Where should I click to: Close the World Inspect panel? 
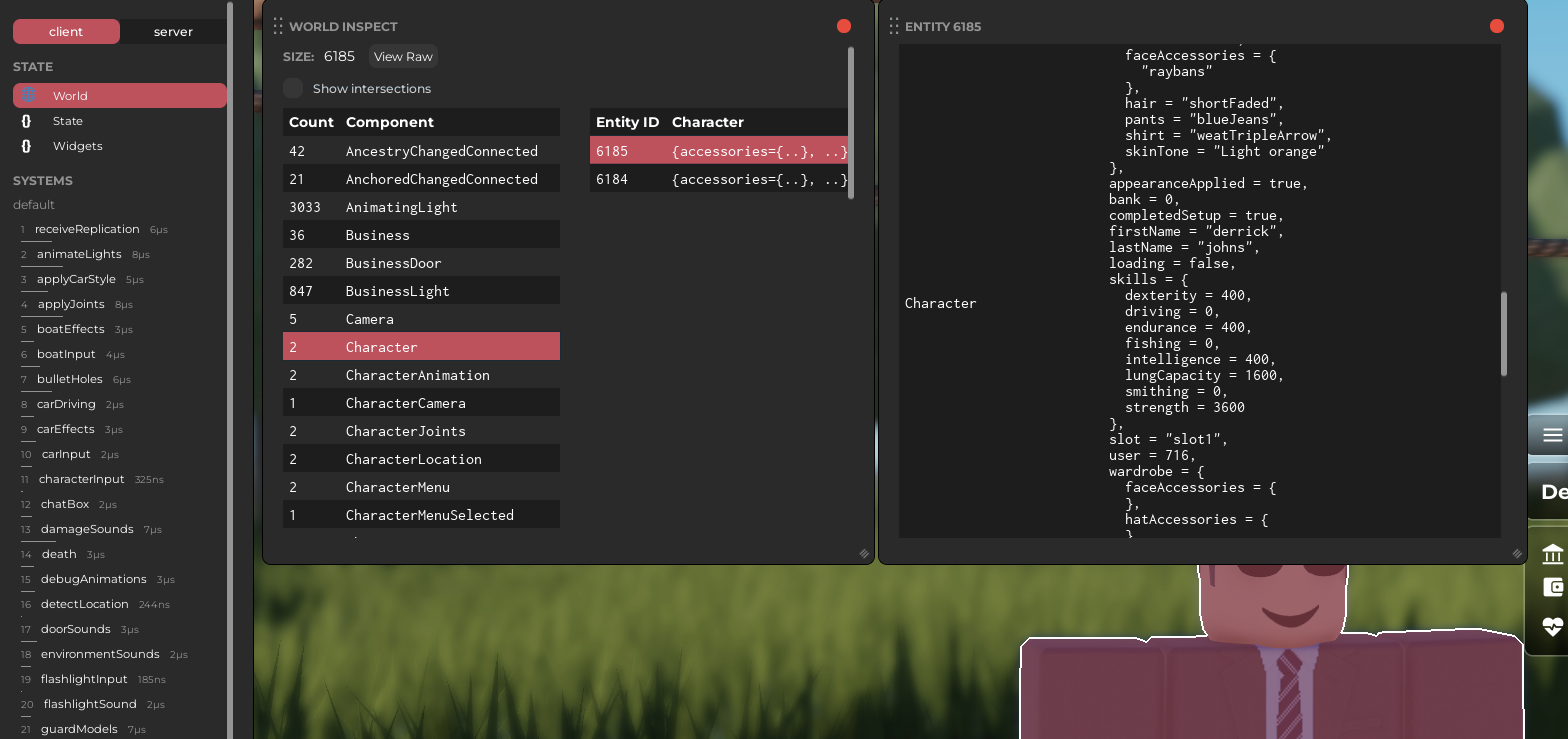(844, 26)
